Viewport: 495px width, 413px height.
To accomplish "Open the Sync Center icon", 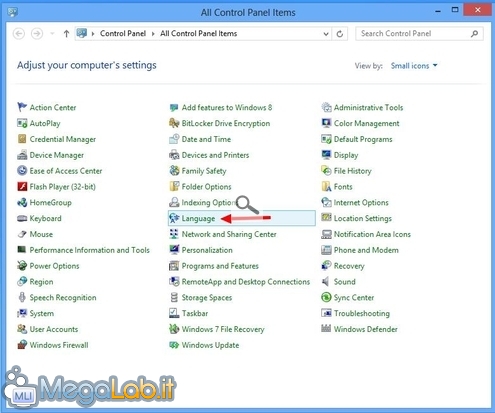I will coord(326,297).
